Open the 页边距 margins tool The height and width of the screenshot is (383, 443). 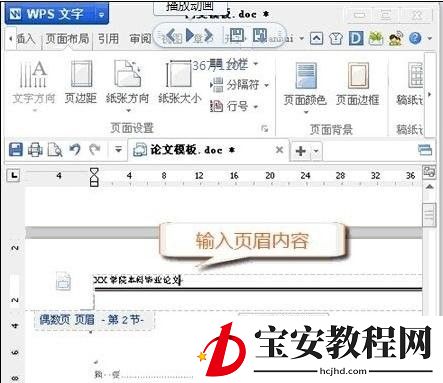click(x=81, y=81)
